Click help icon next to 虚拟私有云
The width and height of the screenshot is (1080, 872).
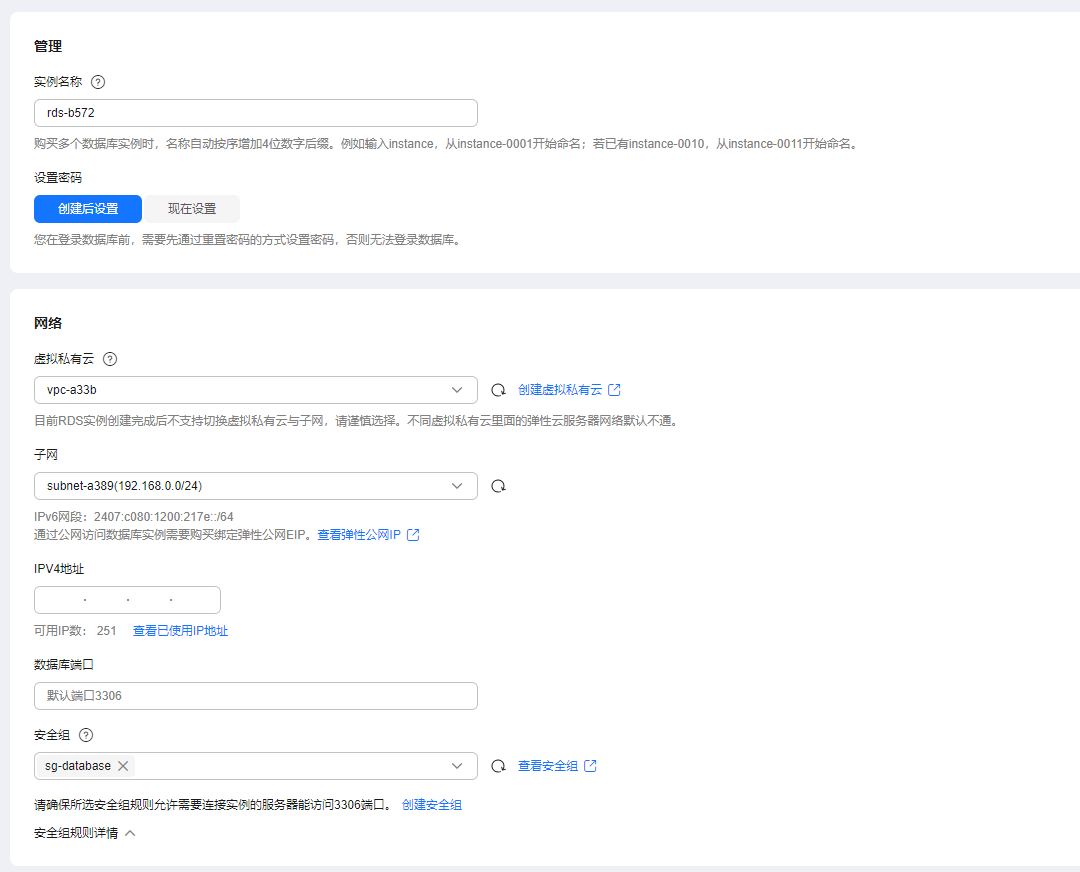[x=110, y=359]
